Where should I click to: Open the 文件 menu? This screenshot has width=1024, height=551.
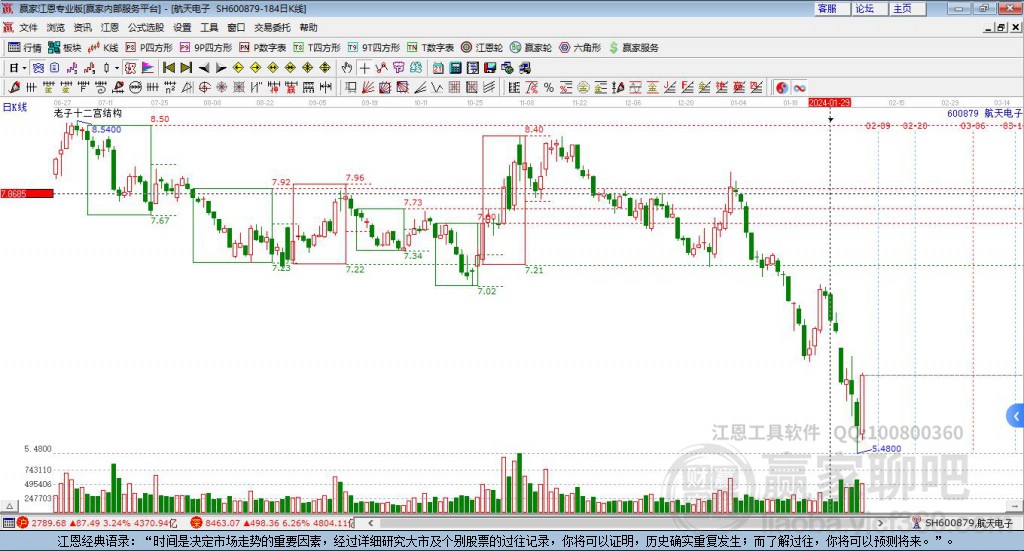(28, 27)
